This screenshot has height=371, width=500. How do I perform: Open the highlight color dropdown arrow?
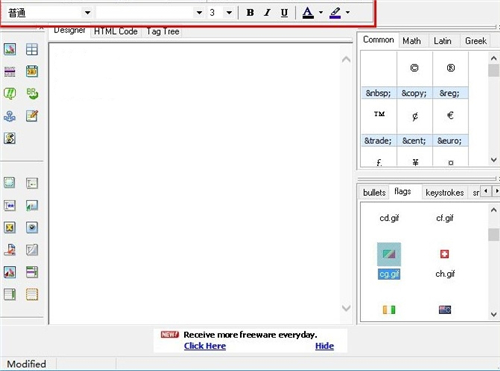pos(348,13)
